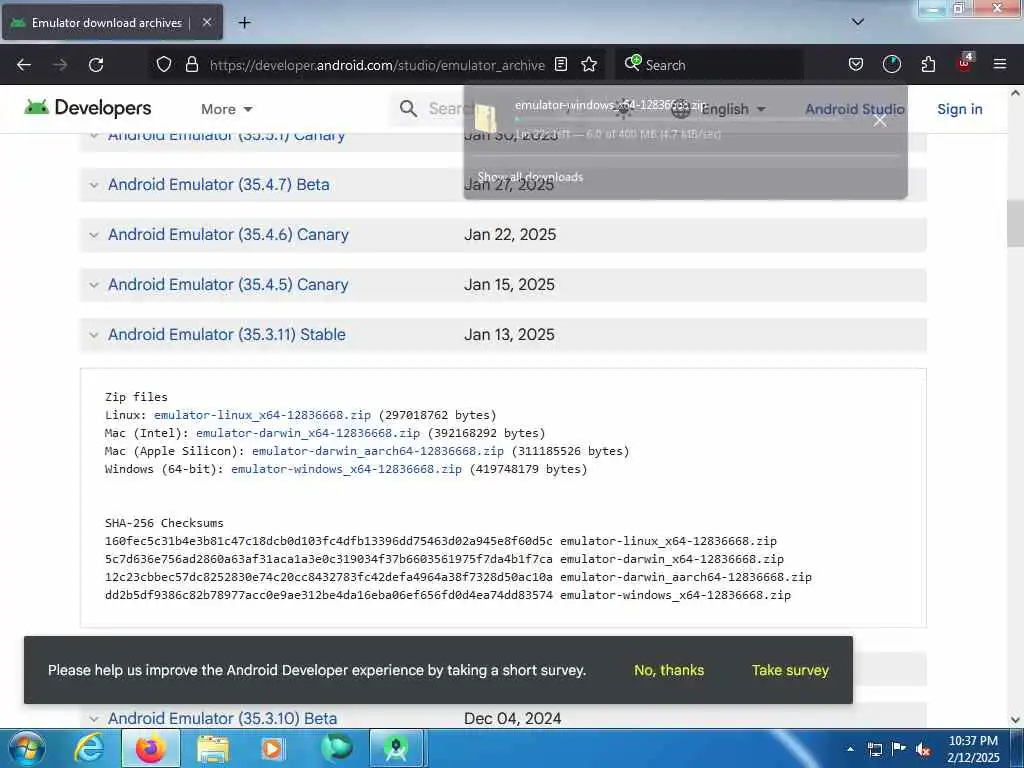Image resolution: width=1024 pixels, height=768 pixels.
Task: Expand the More navigation dropdown
Action: pyautogui.click(x=227, y=109)
